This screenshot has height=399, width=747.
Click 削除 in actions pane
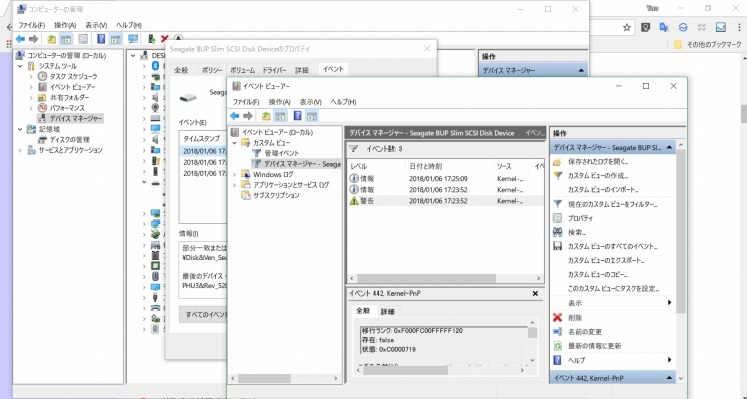(x=575, y=318)
